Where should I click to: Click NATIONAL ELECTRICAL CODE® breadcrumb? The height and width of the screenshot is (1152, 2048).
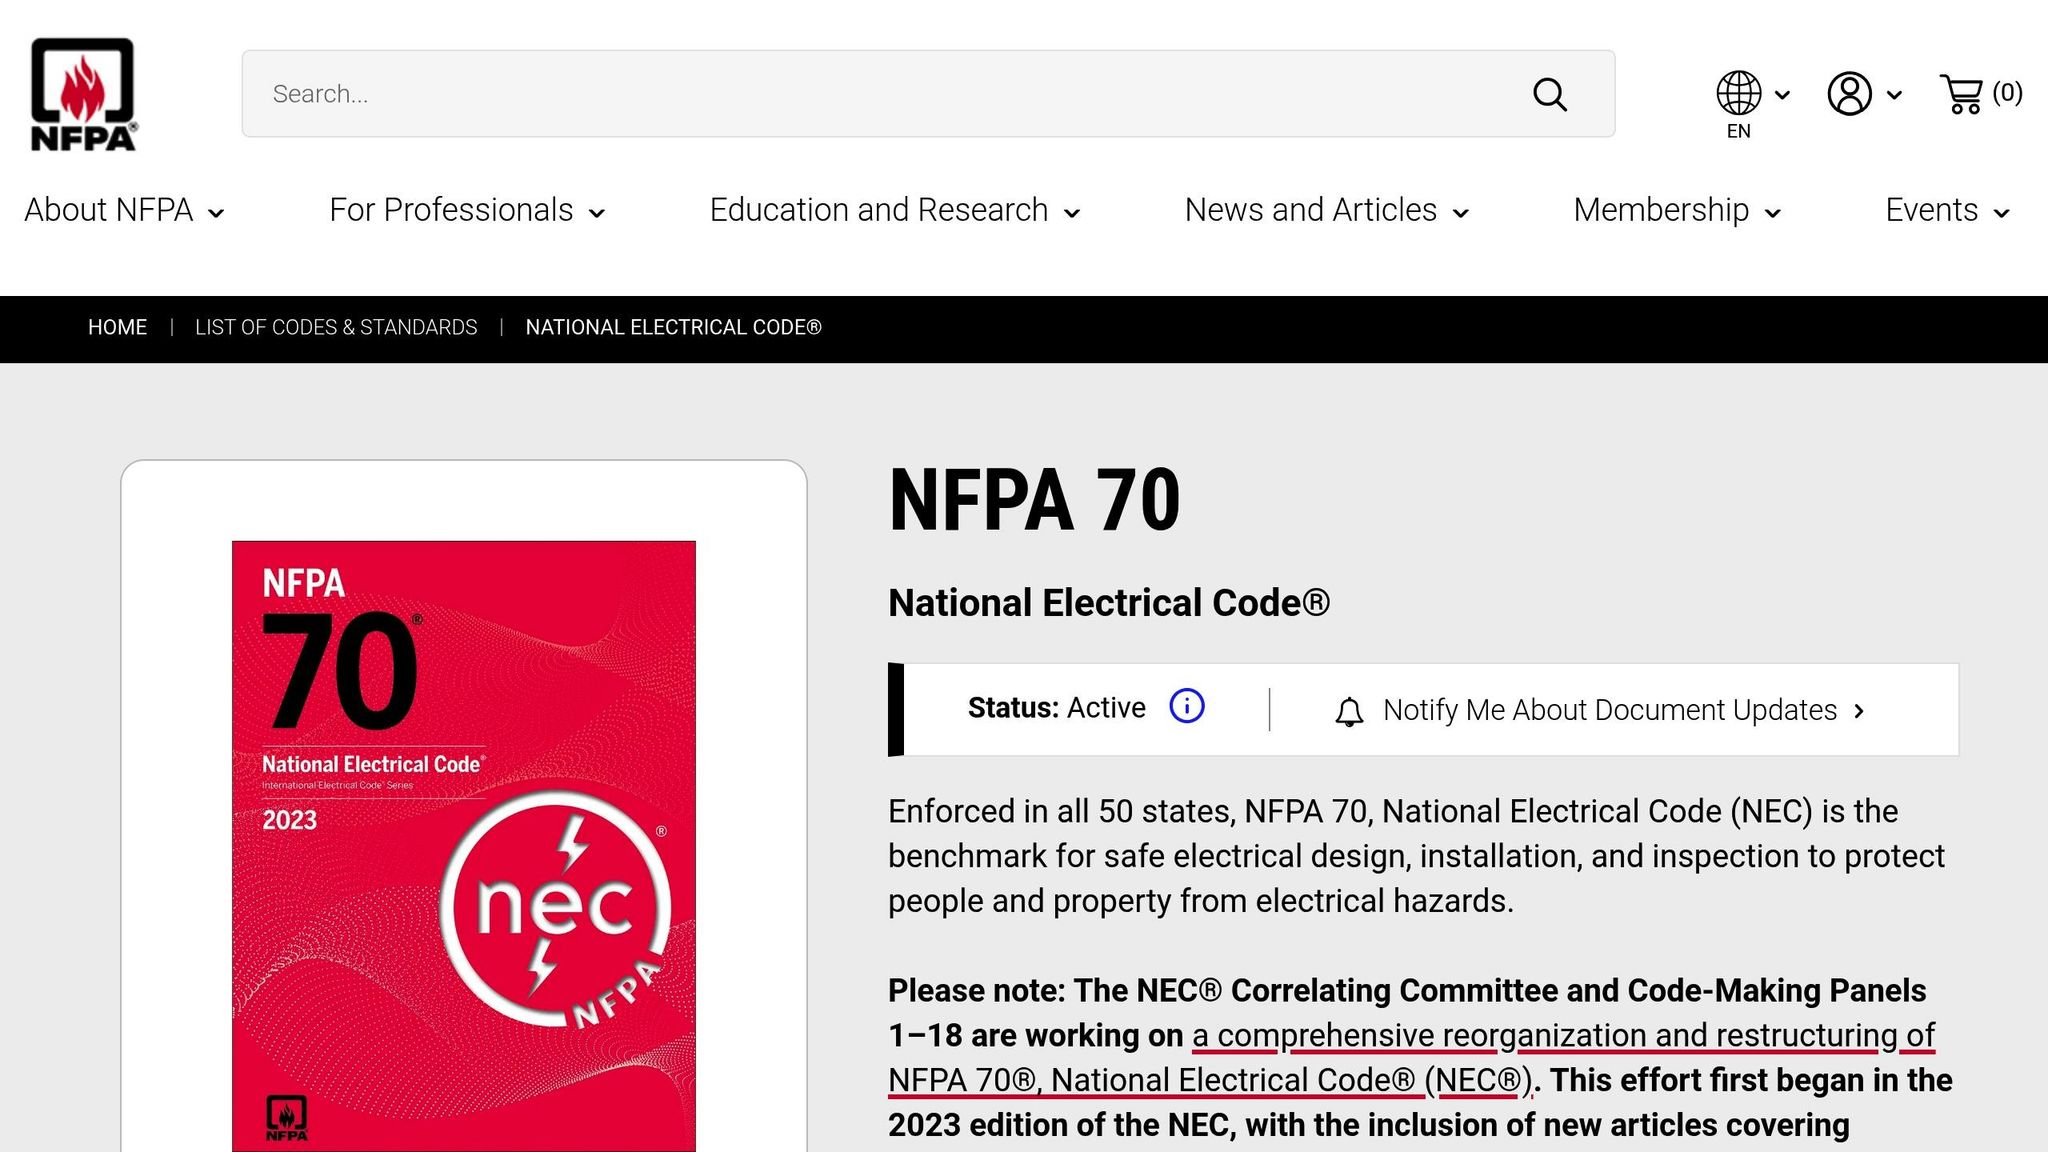pos(673,327)
